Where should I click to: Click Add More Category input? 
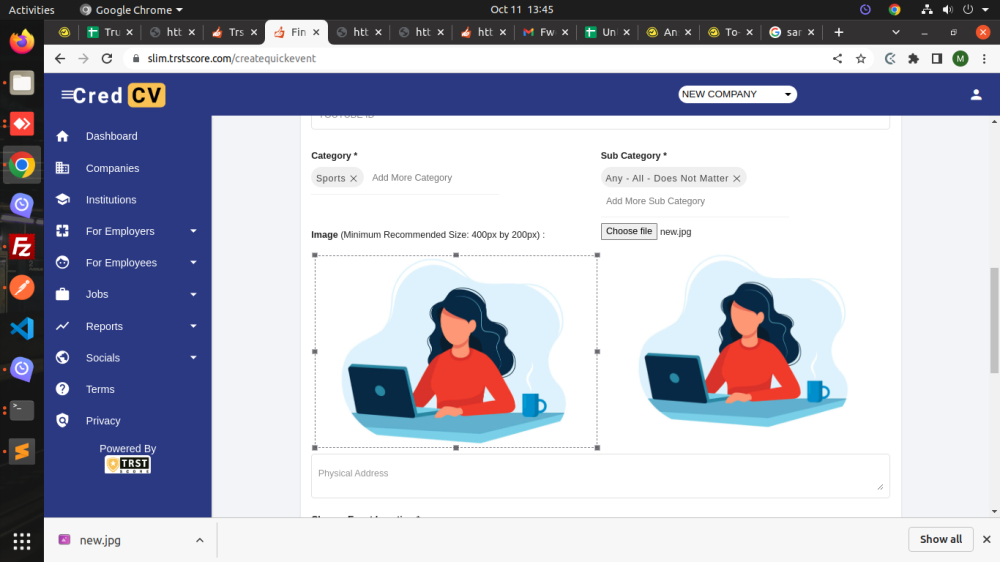pyautogui.click(x=434, y=178)
